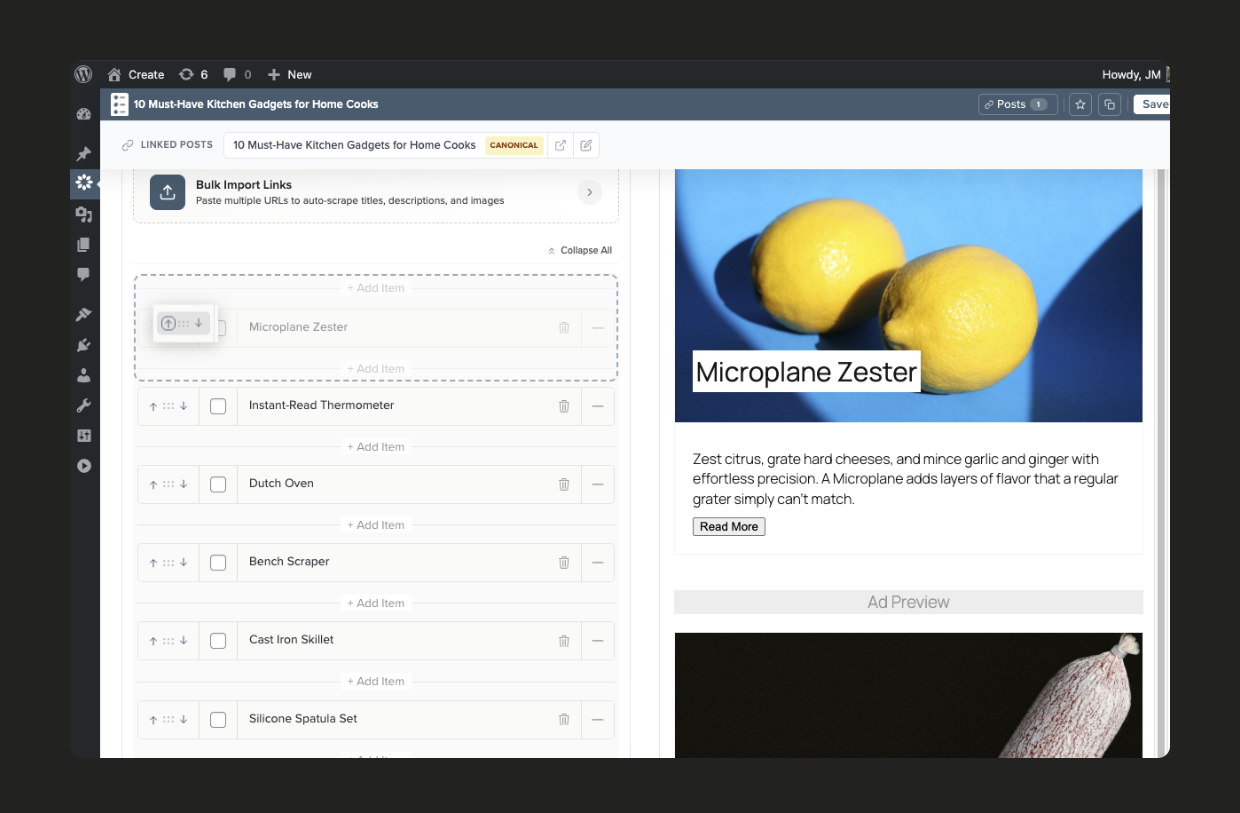This screenshot has width=1240, height=813.
Task: Star this post using the toolbar star icon
Action: point(1079,104)
